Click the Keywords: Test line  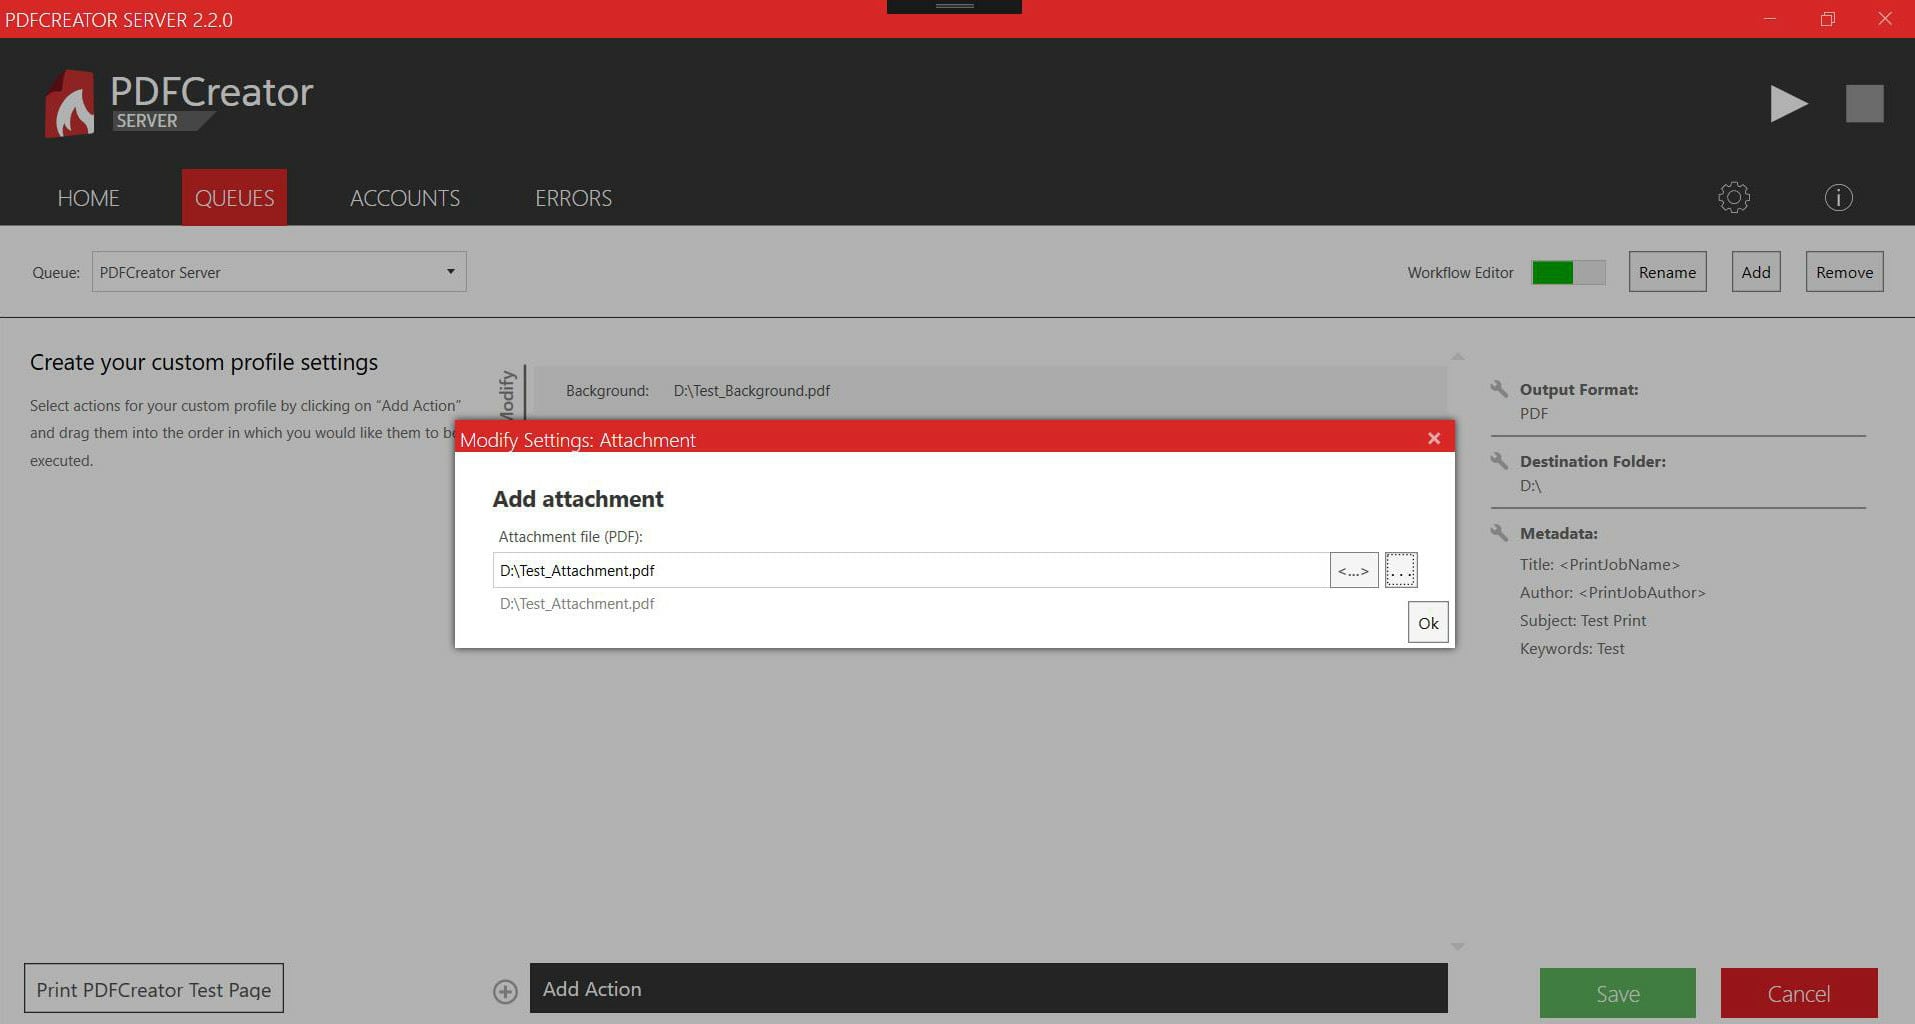tap(1571, 648)
